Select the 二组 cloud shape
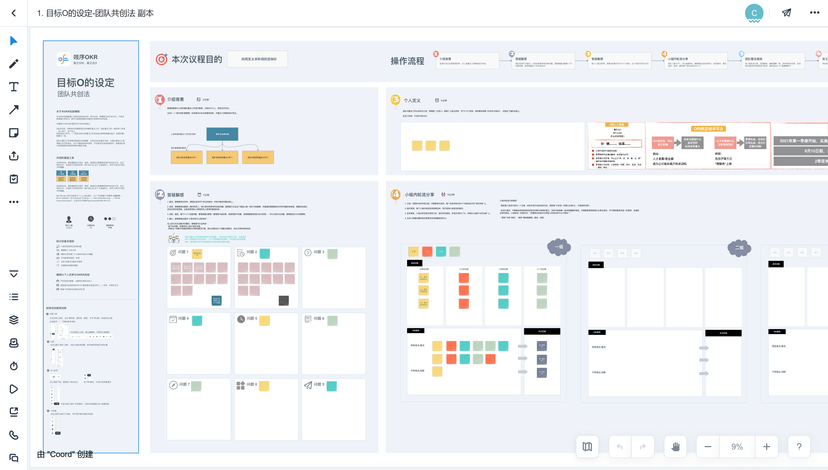Viewport: 828px width, 470px height. pos(739,248)
